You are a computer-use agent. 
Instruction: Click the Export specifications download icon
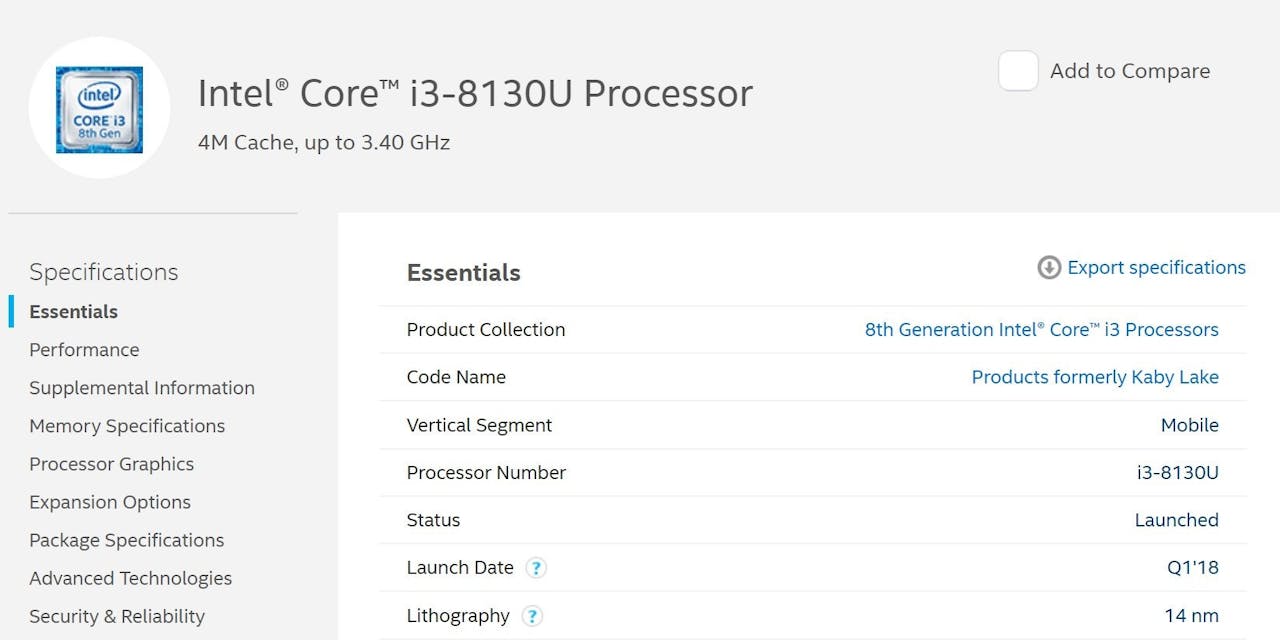click(1049, 268)
